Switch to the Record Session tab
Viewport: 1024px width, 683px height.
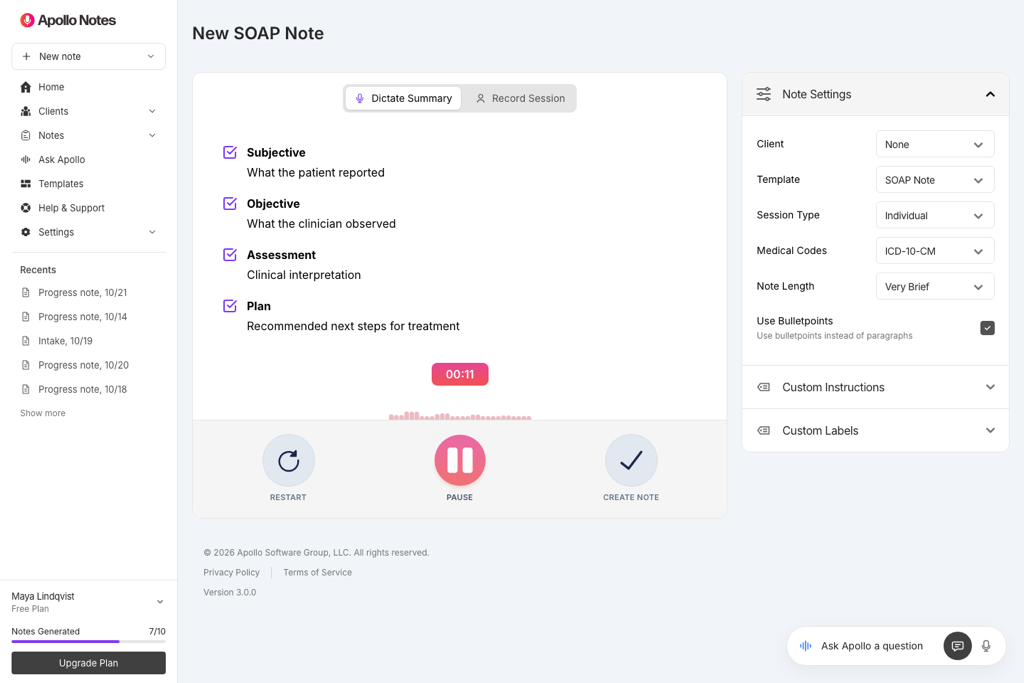[520, 99]
